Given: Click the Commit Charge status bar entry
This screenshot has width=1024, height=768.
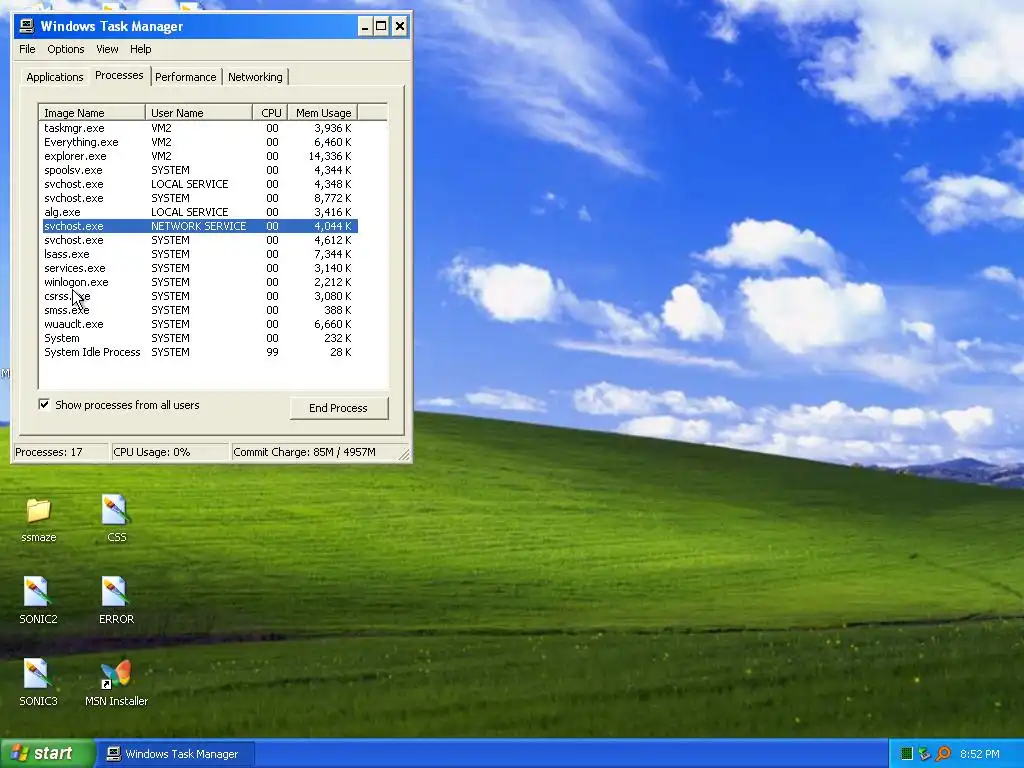Looking at the screenshot, I should coord(315,452).
